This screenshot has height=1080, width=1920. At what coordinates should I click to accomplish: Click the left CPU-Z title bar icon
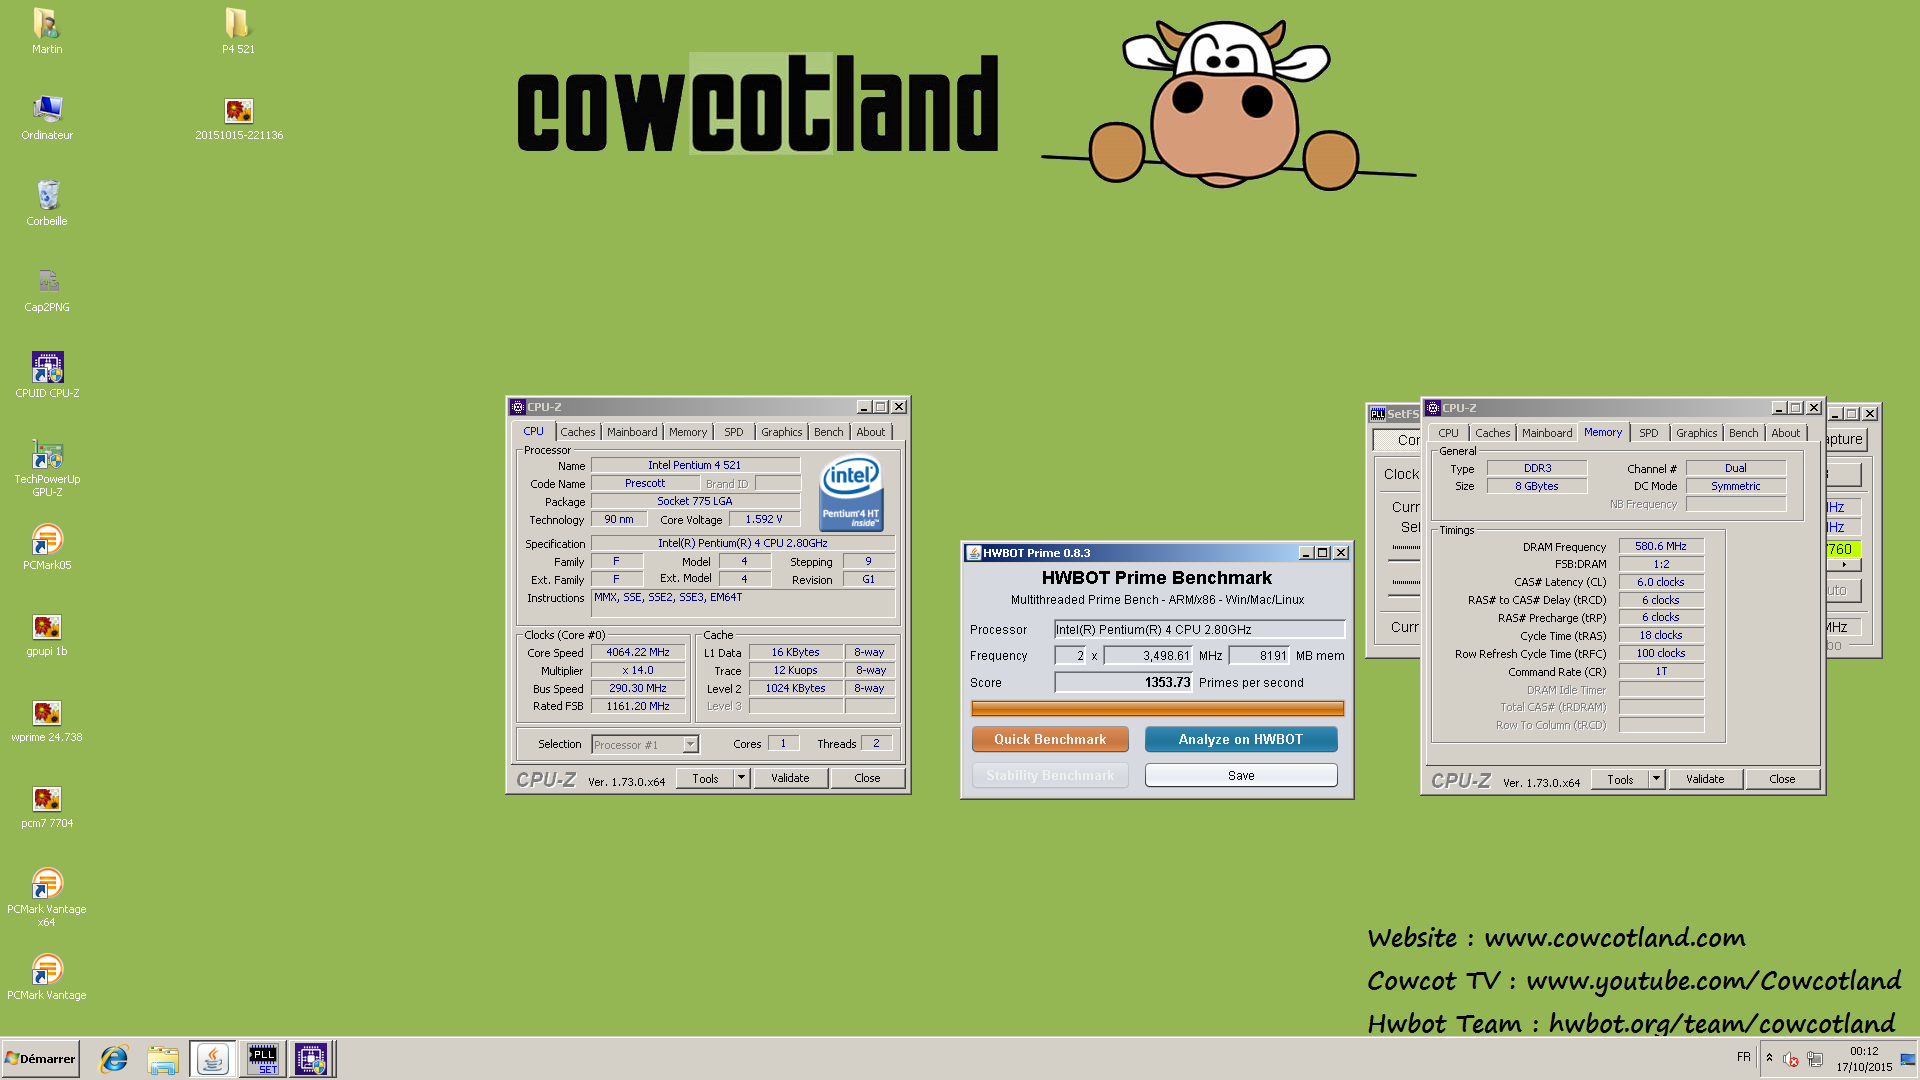coord(518,407)
